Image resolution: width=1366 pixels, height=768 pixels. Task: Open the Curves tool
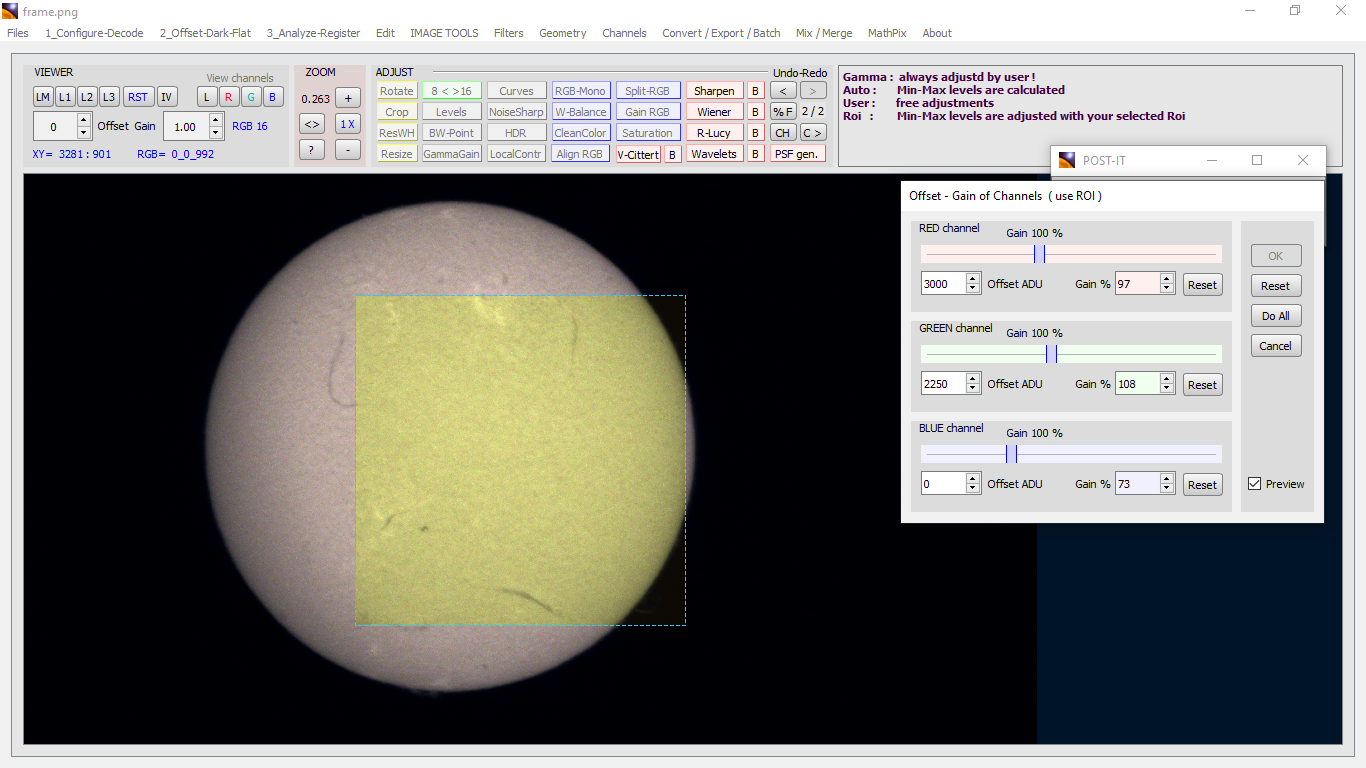517,91
